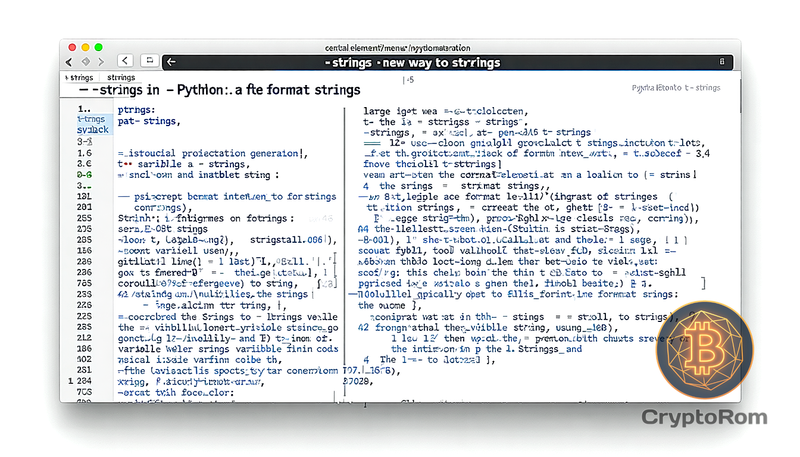Minimize the window with the yellow button
Viewport: 800px width, 457px height.
pyautogui.click(x=85, y=47)
